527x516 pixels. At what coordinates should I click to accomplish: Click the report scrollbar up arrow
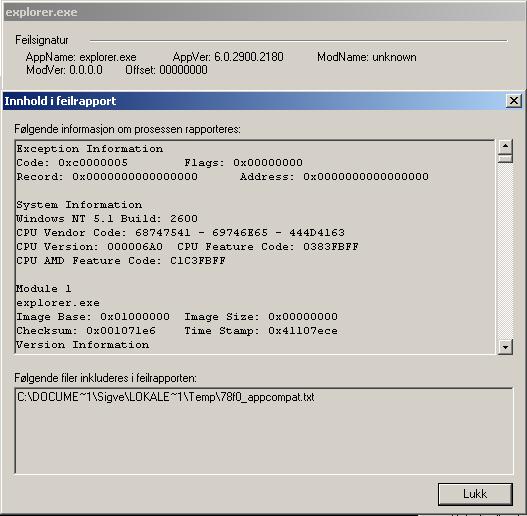pyautogui.click(x=505, y=147)
